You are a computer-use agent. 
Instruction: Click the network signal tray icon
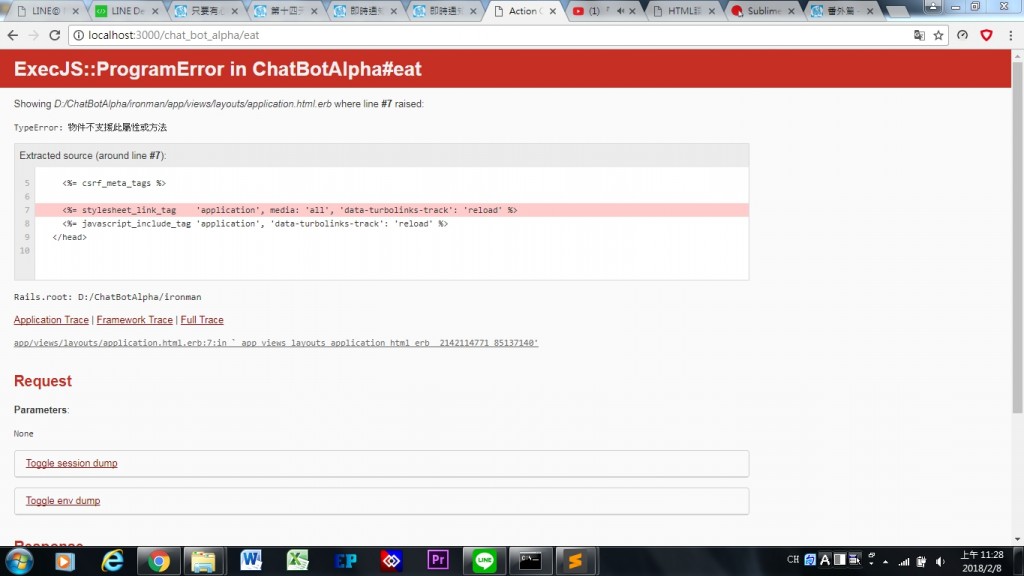click(904, 562)
